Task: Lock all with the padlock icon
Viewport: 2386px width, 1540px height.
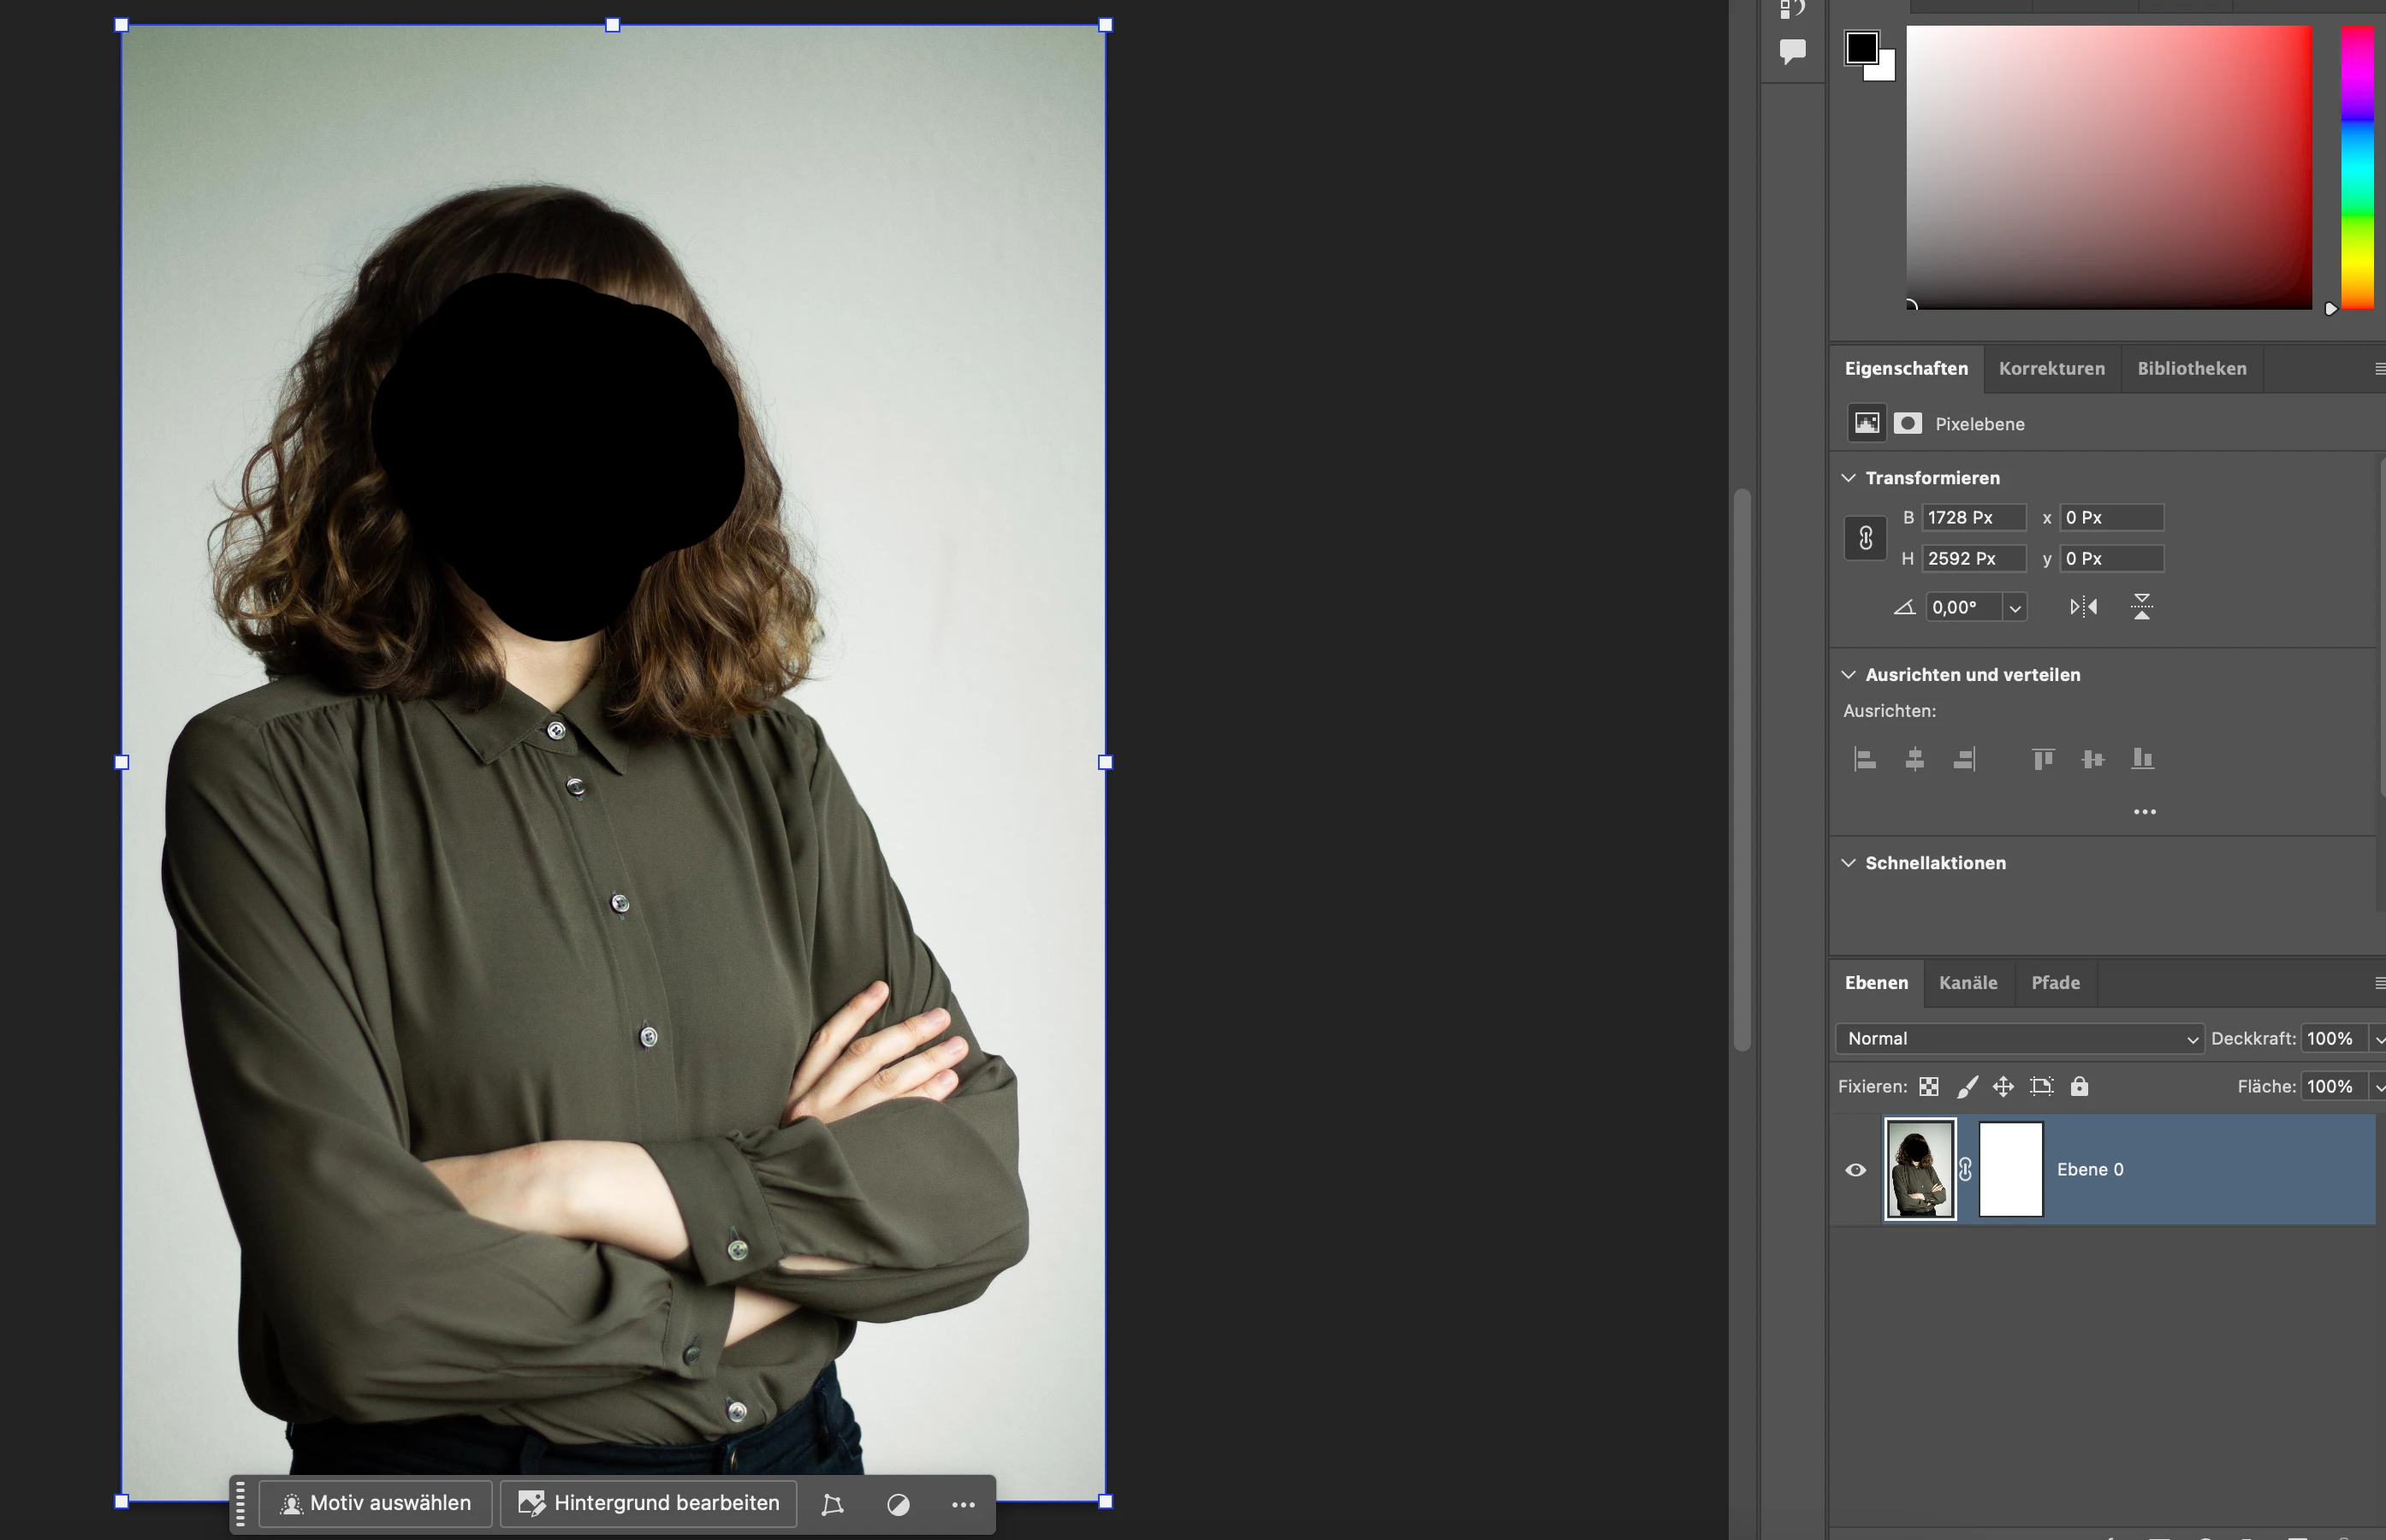Action: (2079, 1086)
